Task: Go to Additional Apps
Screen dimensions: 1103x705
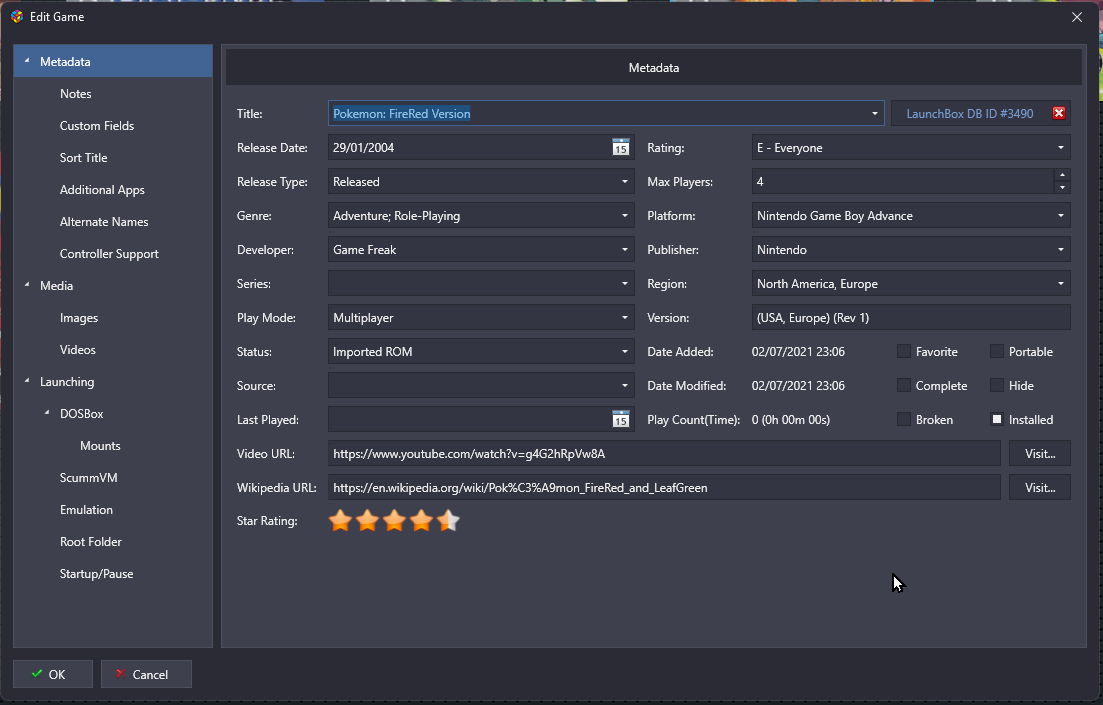Action: tap(102, 190)
